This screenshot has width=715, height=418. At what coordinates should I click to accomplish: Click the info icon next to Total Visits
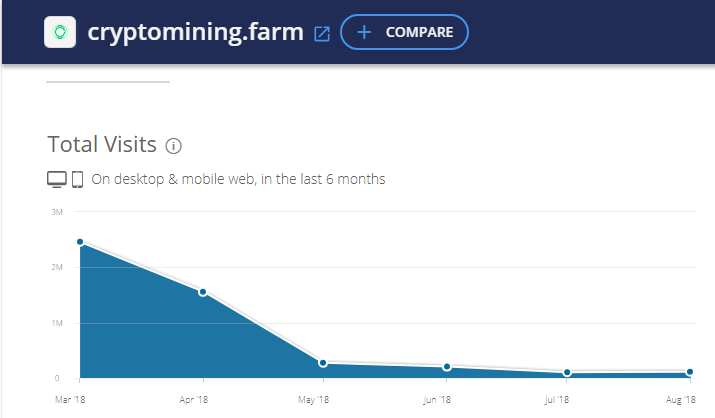coord(173,146)
